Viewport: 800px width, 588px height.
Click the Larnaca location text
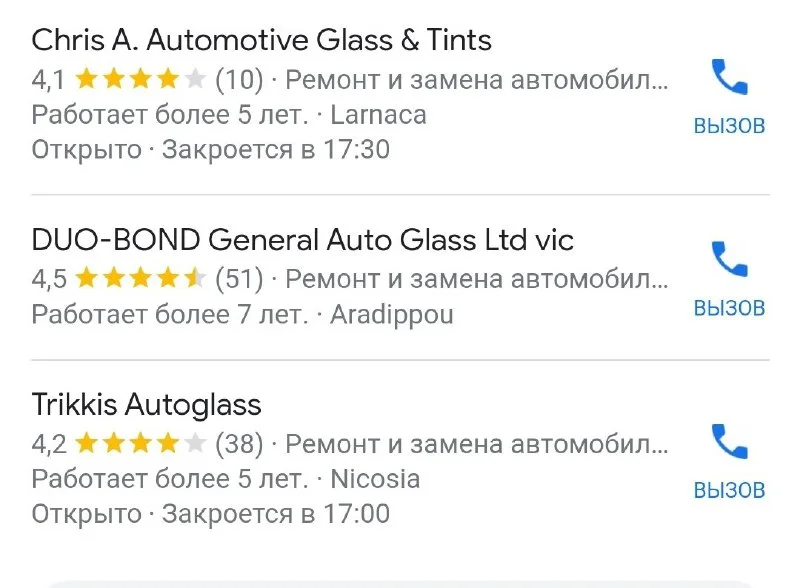378,115
